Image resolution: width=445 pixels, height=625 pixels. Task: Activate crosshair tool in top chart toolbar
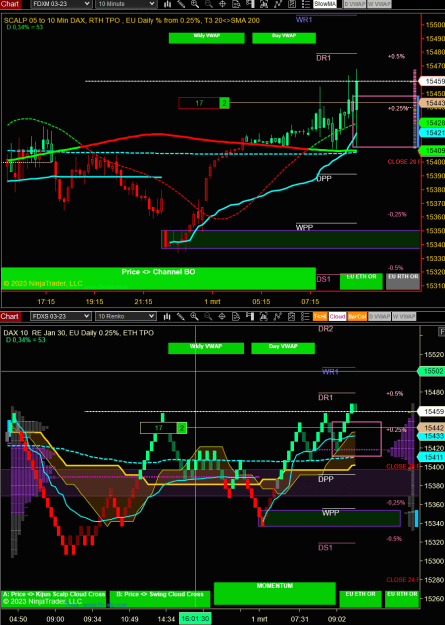pyautogui.click(x=222, y=4)
